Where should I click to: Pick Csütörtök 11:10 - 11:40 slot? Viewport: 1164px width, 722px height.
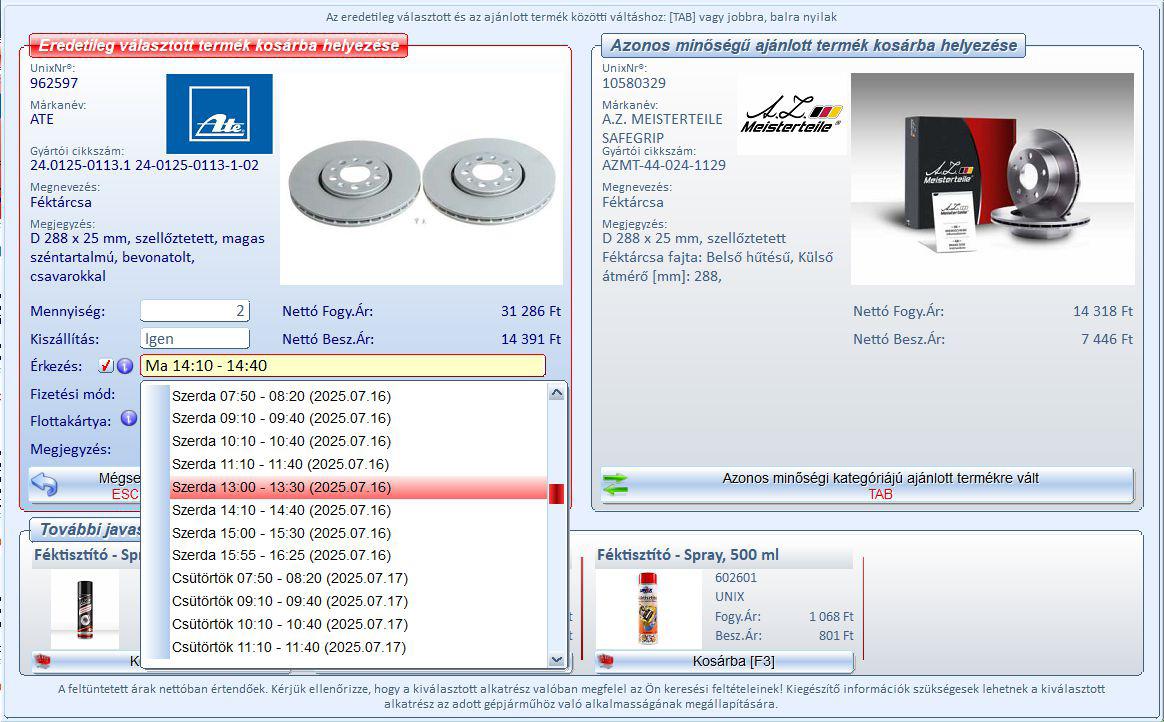pos(359,648)
